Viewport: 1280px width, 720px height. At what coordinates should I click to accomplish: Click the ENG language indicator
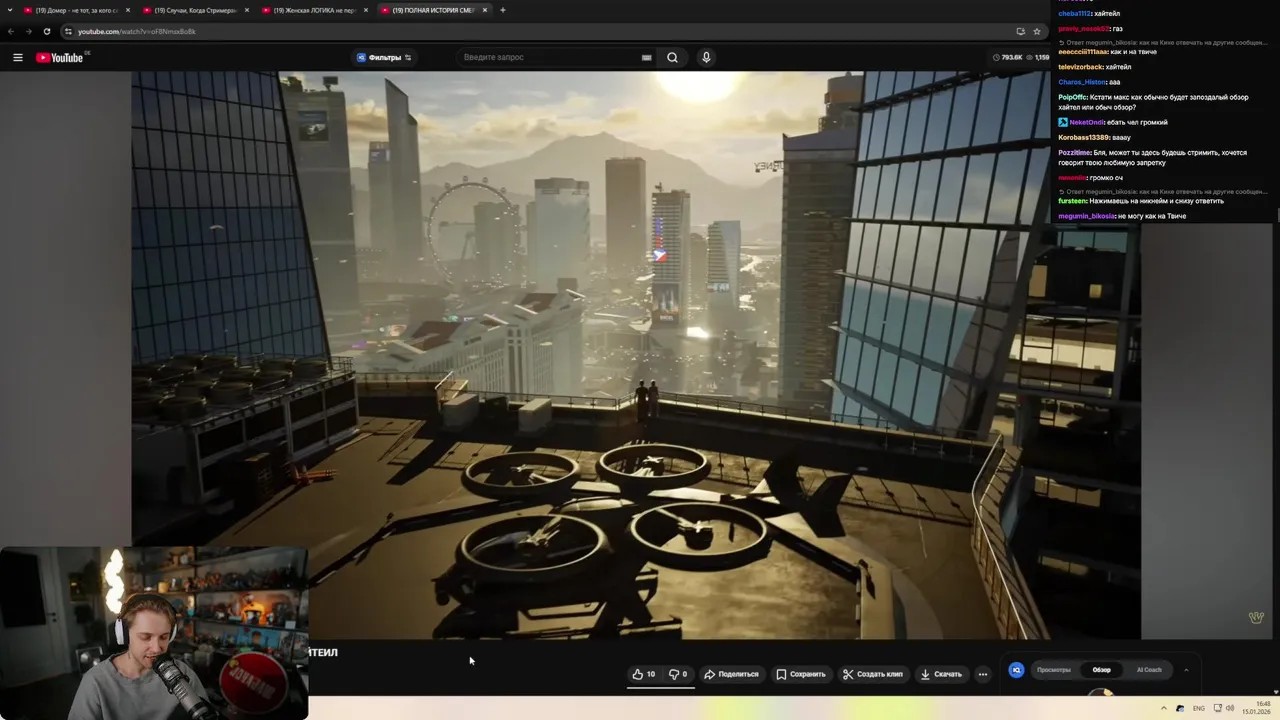pyautogui.click(x=1198, y=708)
